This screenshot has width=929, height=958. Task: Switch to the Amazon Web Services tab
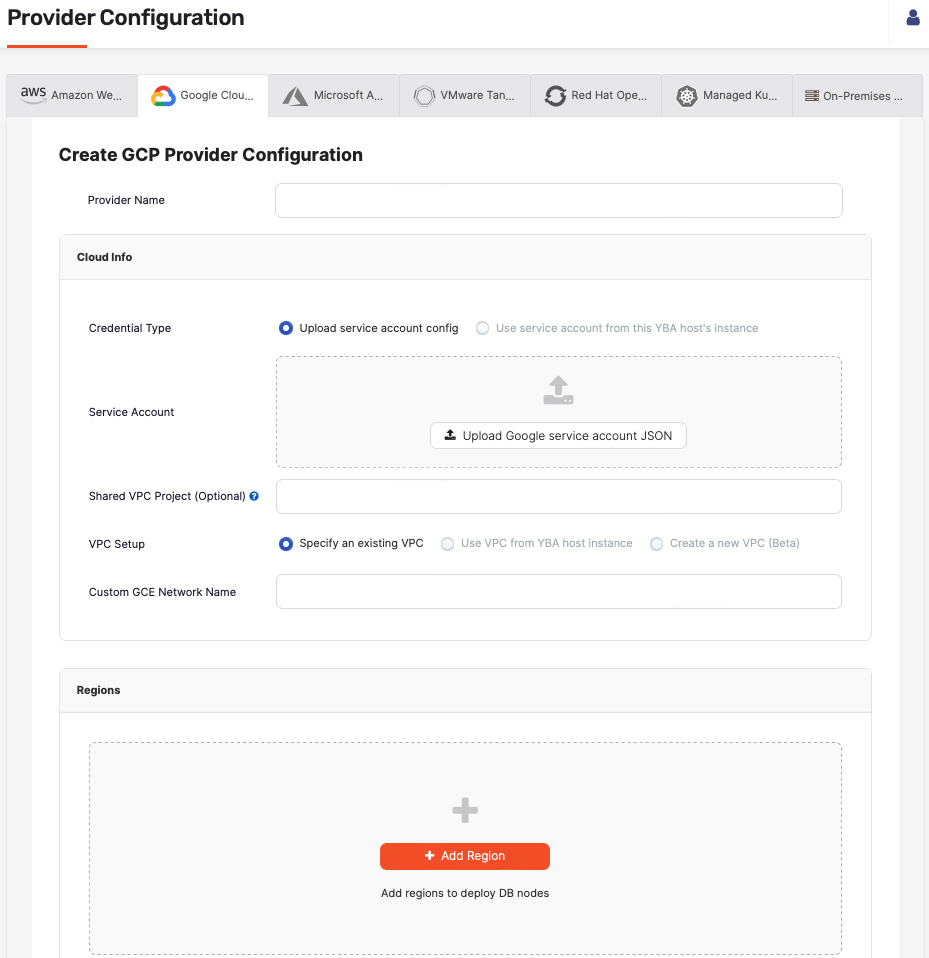(x=71, y=95)
